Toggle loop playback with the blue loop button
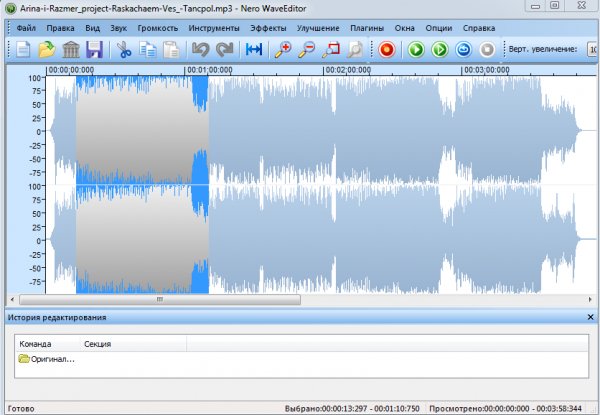The image size is (600, 415). [463, 50]
